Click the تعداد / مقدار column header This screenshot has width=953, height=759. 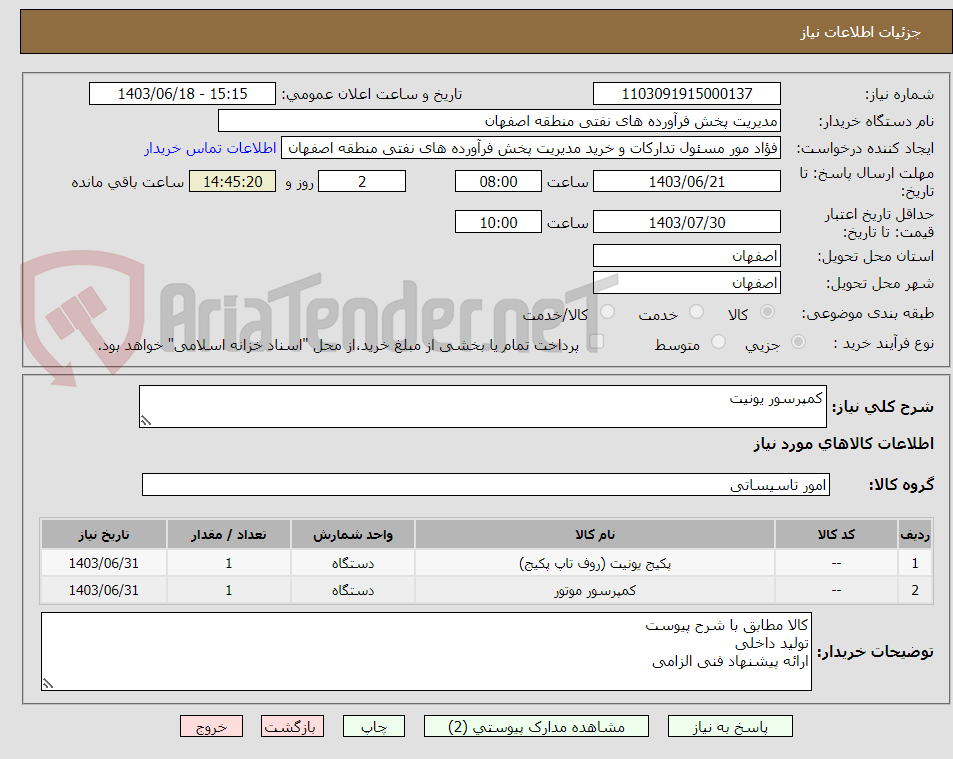click(x=229, y=534)
